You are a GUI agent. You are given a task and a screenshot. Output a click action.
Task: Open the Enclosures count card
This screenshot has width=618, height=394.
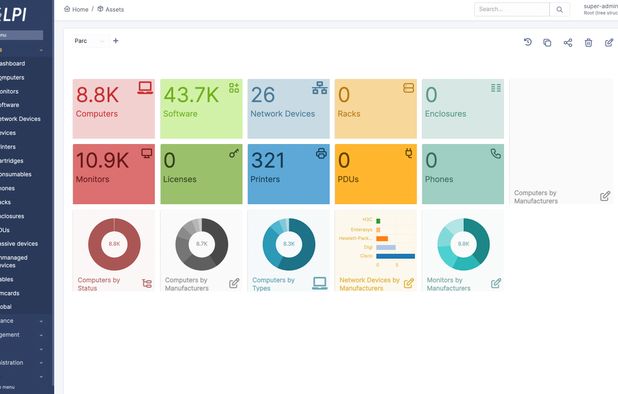(x=463, y=109)
